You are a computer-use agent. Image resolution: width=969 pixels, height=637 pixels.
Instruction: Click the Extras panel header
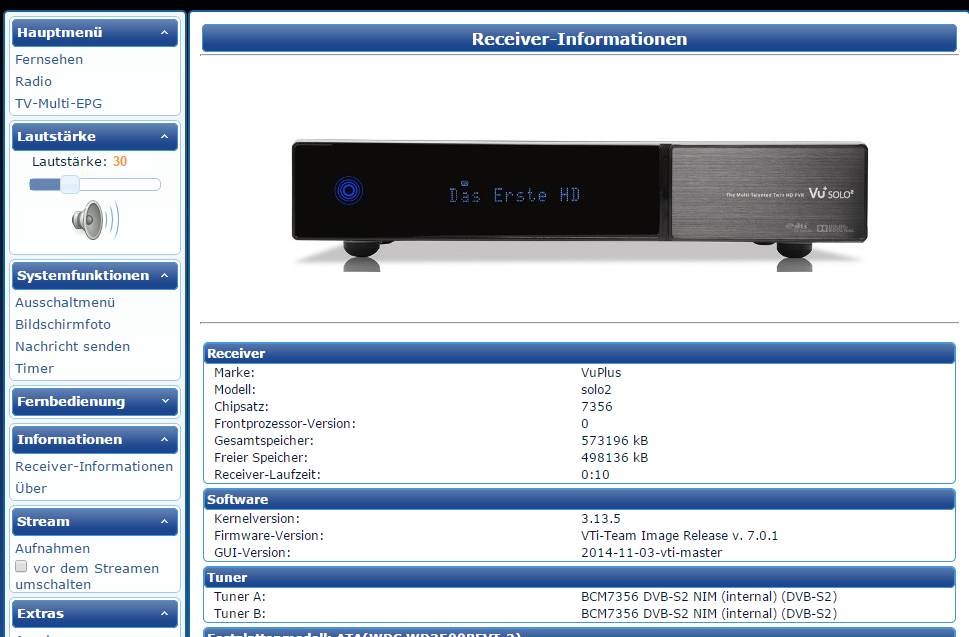click(95, 614)
